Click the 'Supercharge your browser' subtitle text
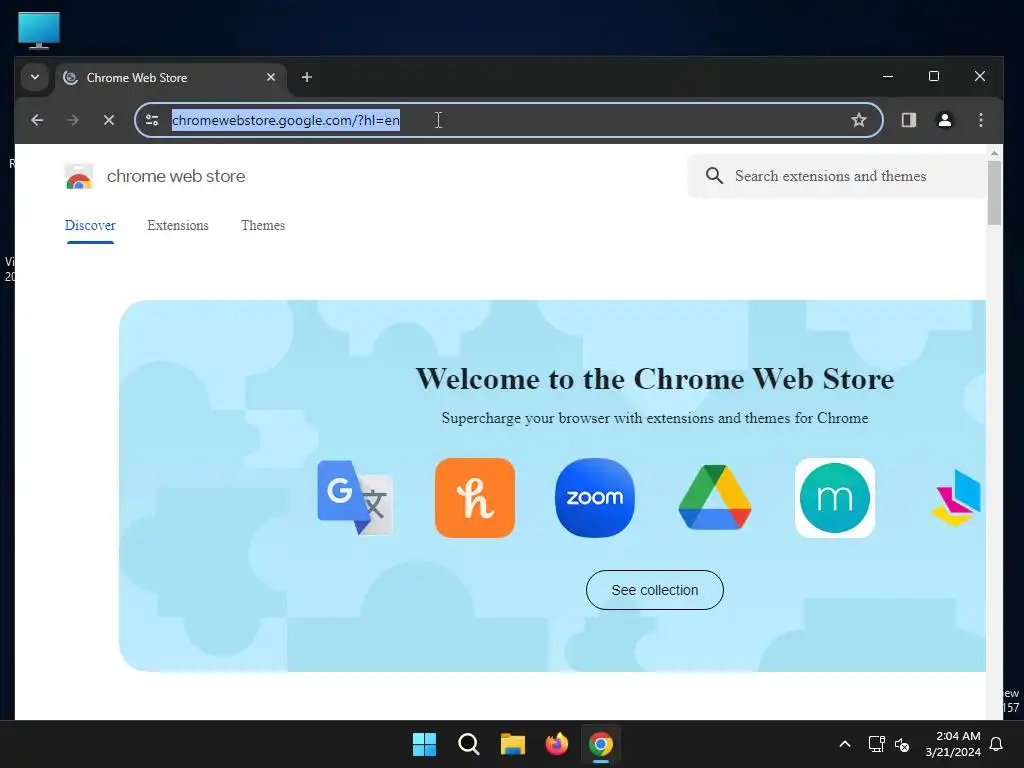The width and height of the screenshot is (1024, 768). 654,418
